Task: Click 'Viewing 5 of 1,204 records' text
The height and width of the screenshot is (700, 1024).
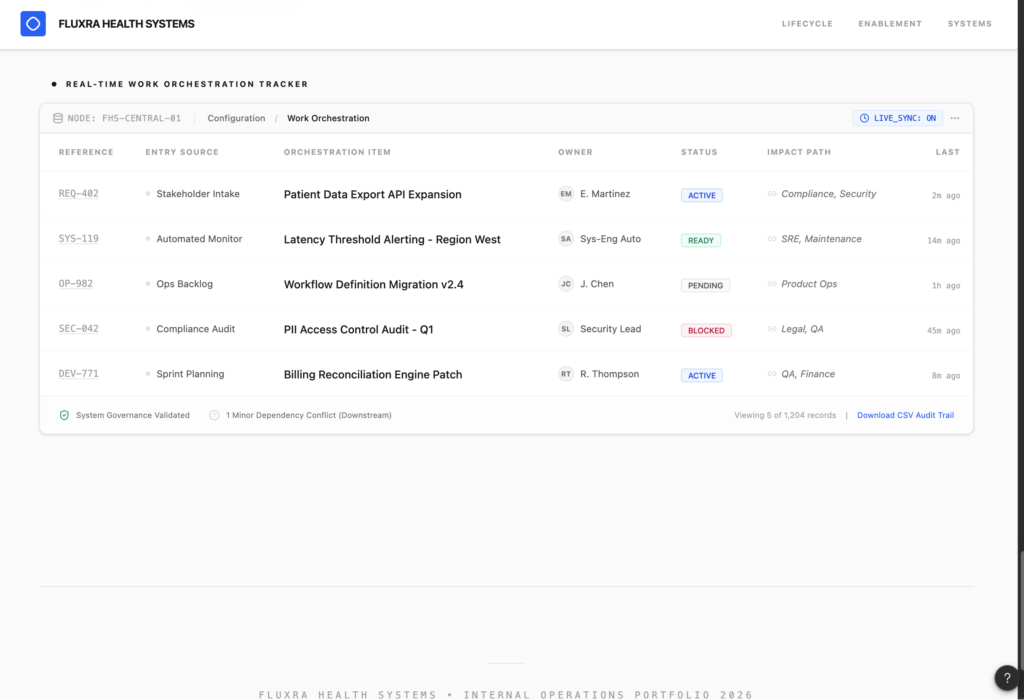Action: (x=785, y=415)
